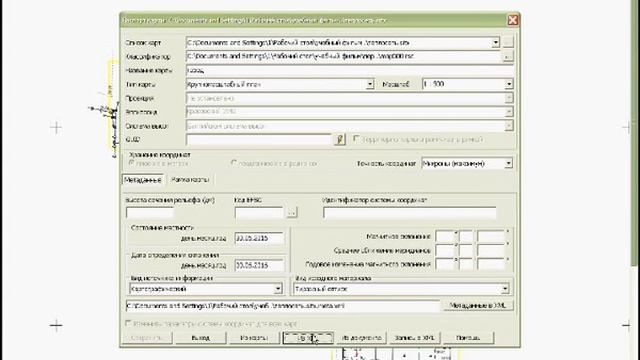Click the EPSG code input field
This screenshot has width=640, height=360.
(x=259, y=213)
